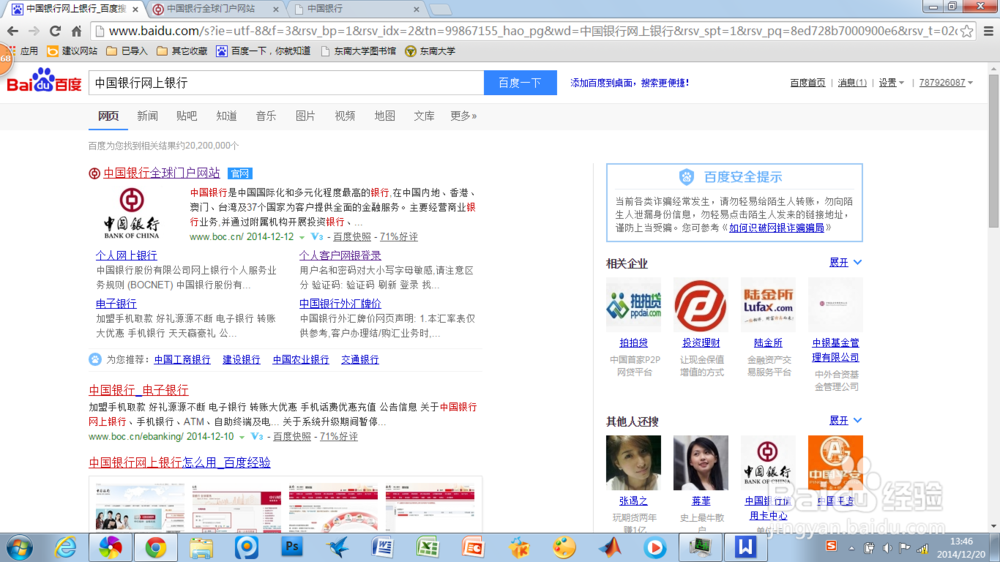
Task: Open the 更多» category menu
Action: pyautogui.click(x=464, y=116)
